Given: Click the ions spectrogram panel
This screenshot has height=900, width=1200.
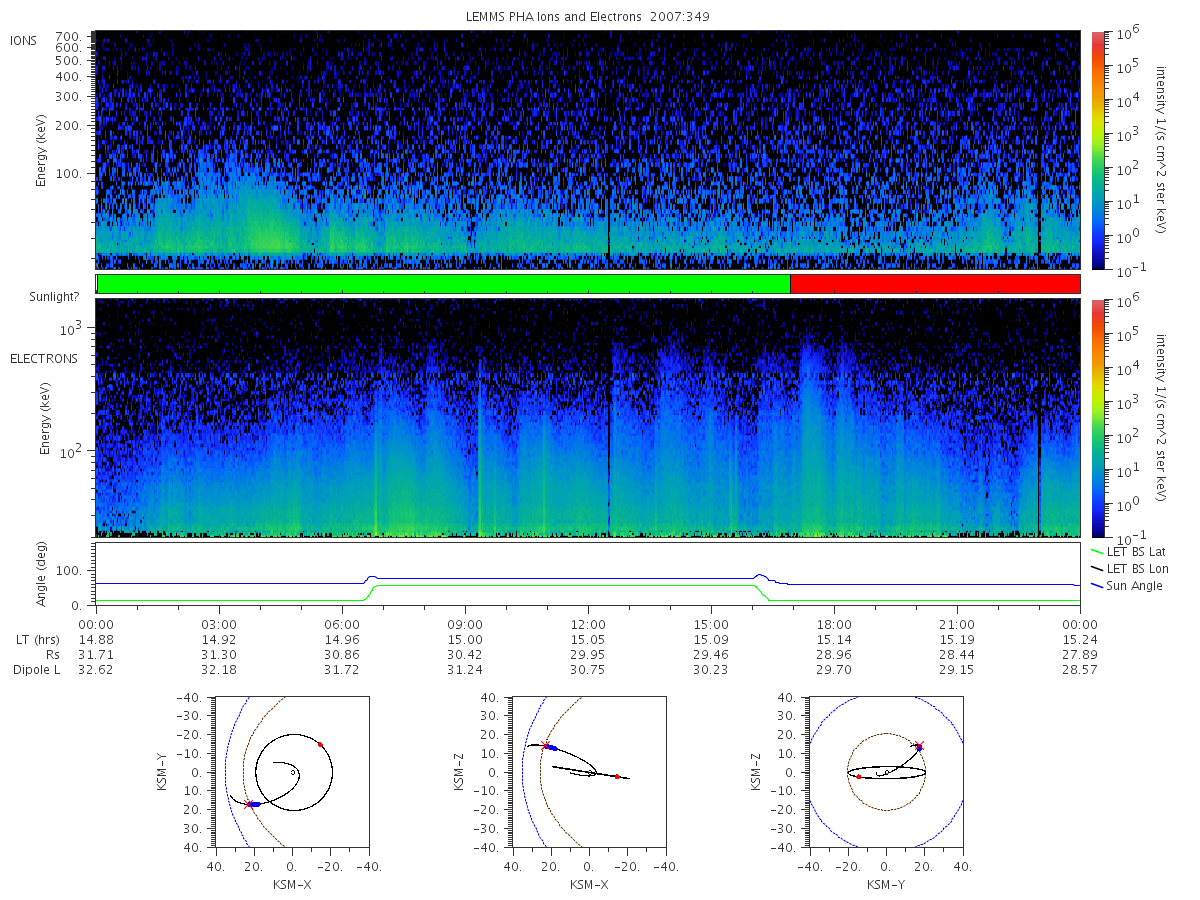Looking at the screenshot, I should pyautogui.click(x=588, y=150).
